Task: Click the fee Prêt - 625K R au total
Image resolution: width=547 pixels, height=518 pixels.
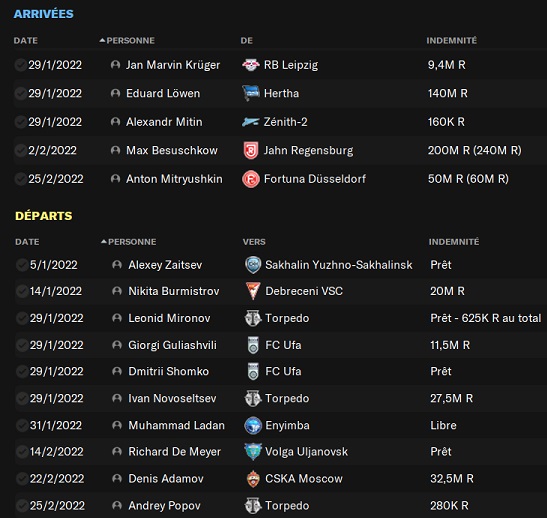Action: (486, 318)
